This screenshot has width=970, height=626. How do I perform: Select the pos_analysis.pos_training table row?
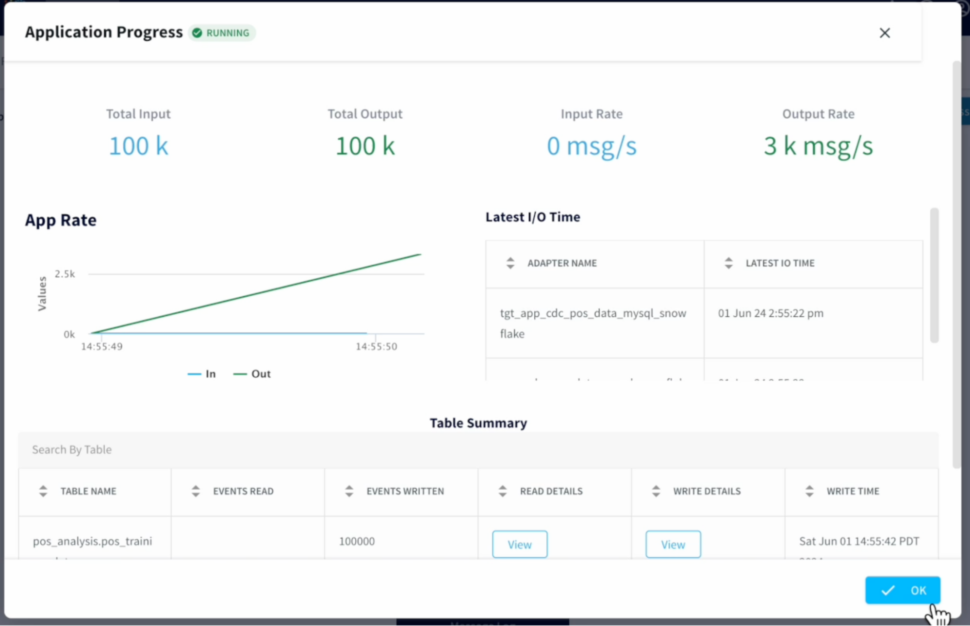92,542
